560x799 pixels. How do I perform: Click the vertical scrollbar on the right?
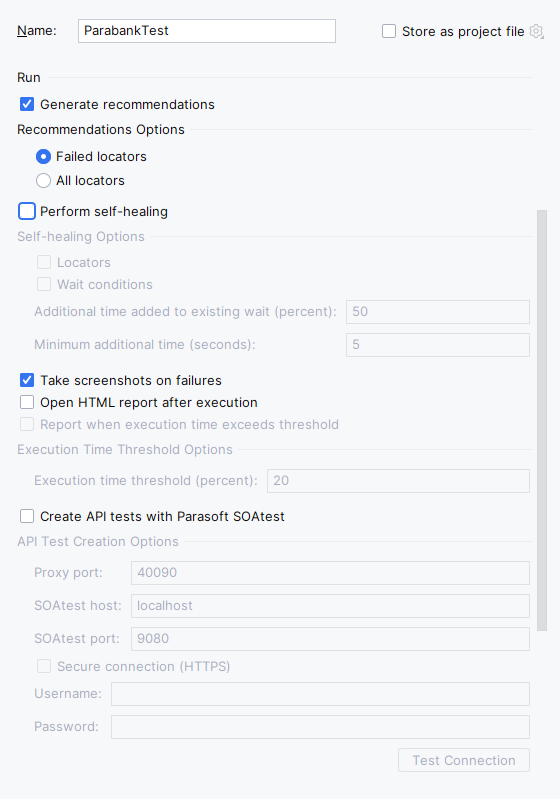click(x=542, y=420)
